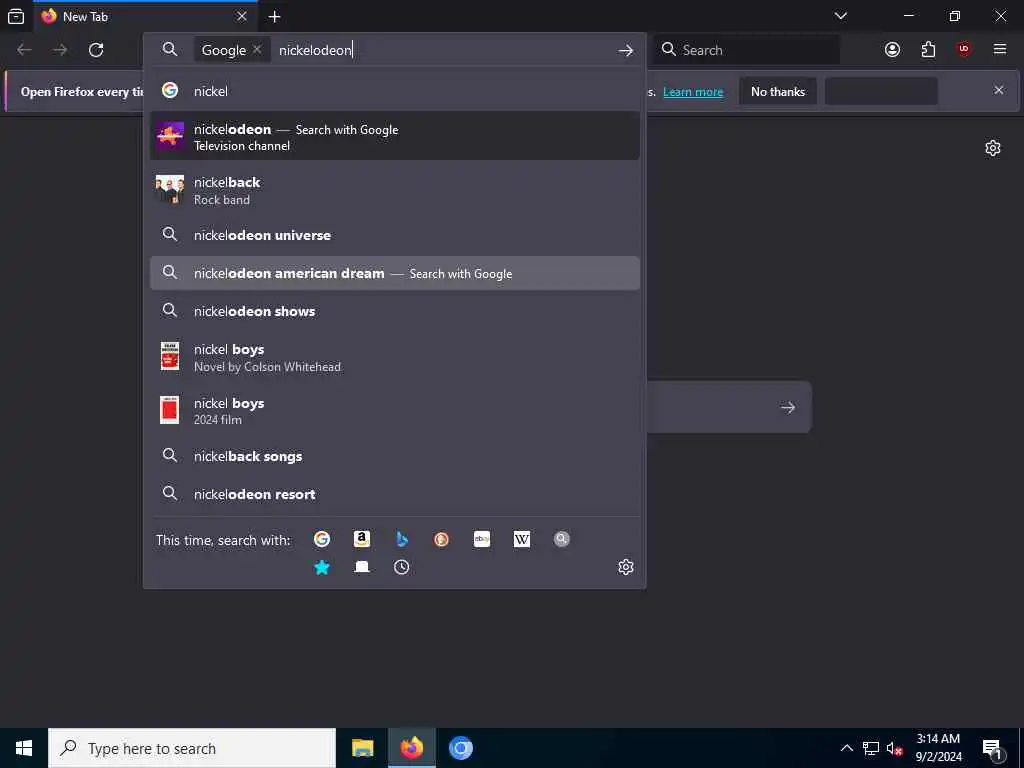The width and height of the screenshot is (1024, 768).
Task: Remove the Google search mode chip
Action: pos(257,50)
